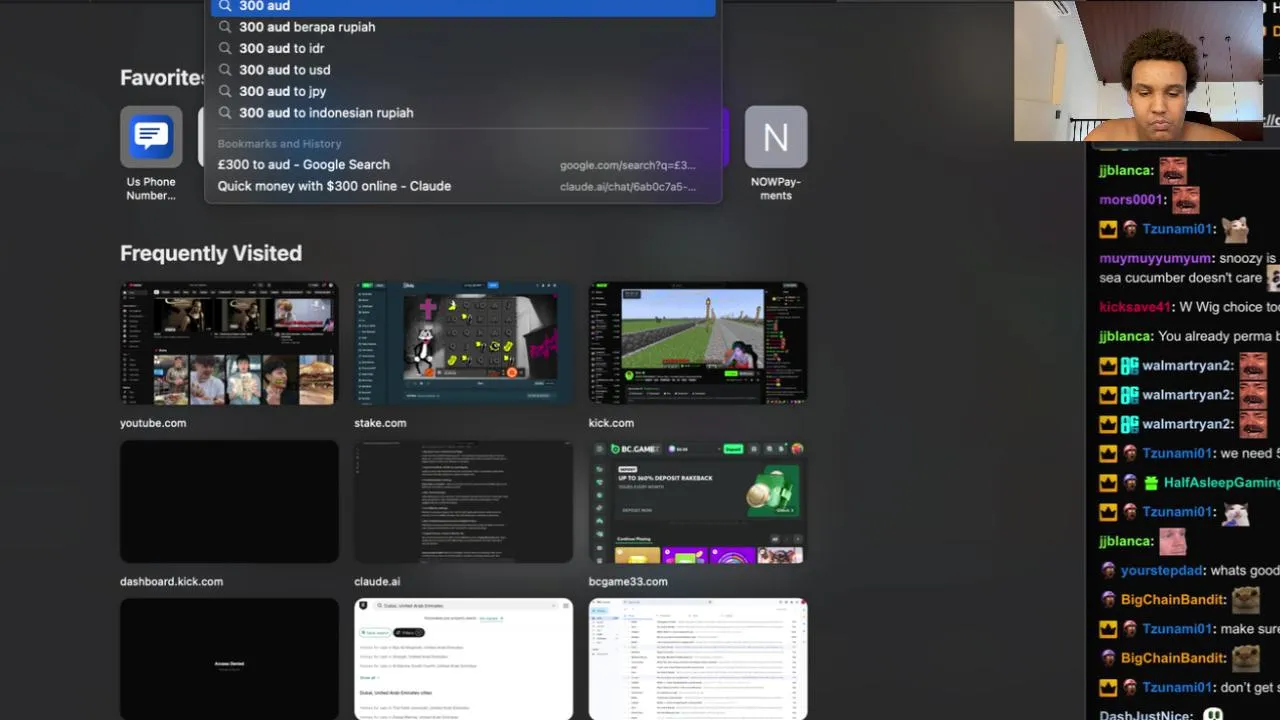Open the NOWPayments favorite icon
This screenshot has width=1280, height=720.
tap(776, 137)
